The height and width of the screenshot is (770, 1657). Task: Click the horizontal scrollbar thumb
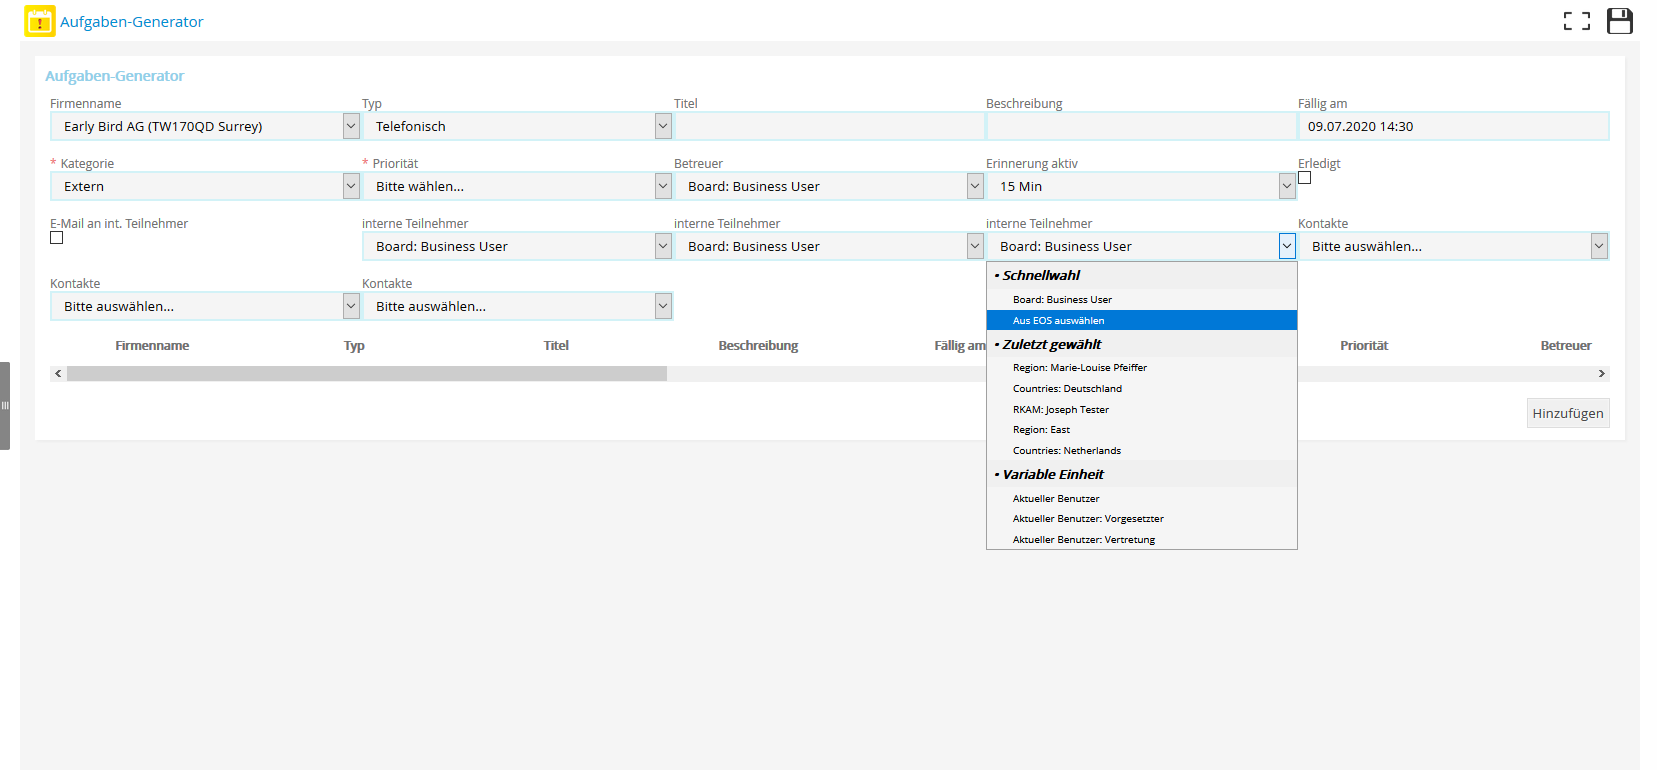[366, 373]
